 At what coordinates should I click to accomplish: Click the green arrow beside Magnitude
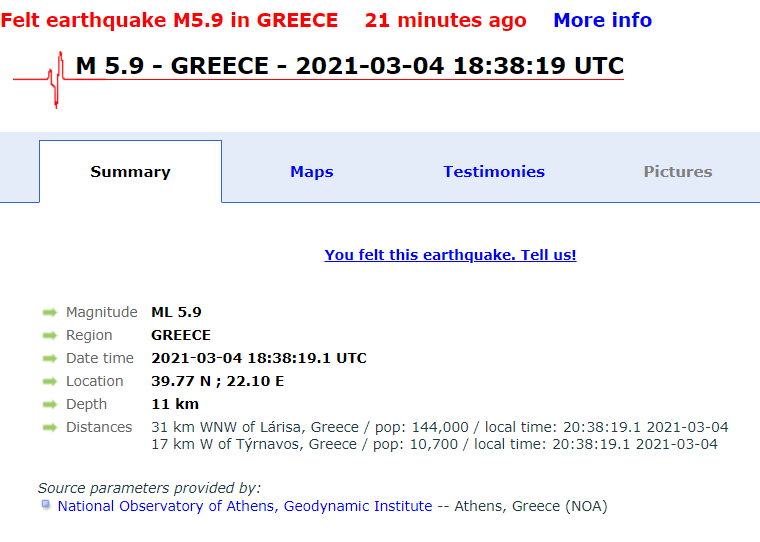50,312
